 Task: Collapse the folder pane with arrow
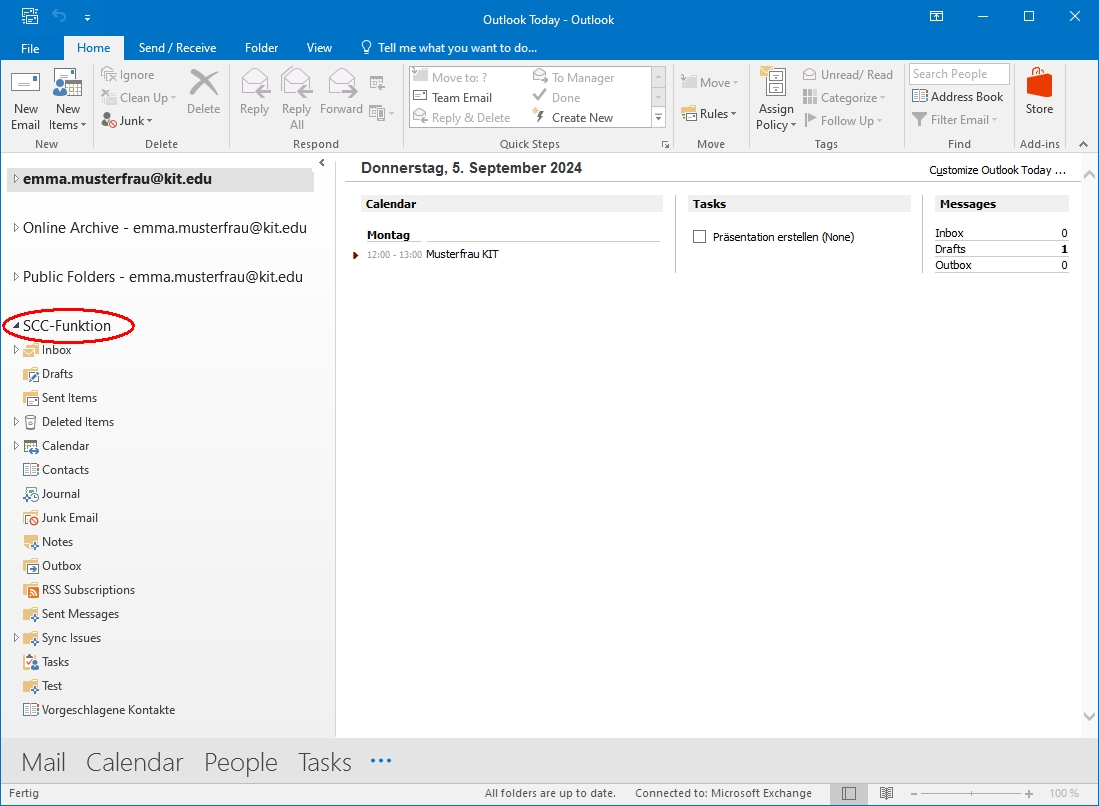coord(322,163)
